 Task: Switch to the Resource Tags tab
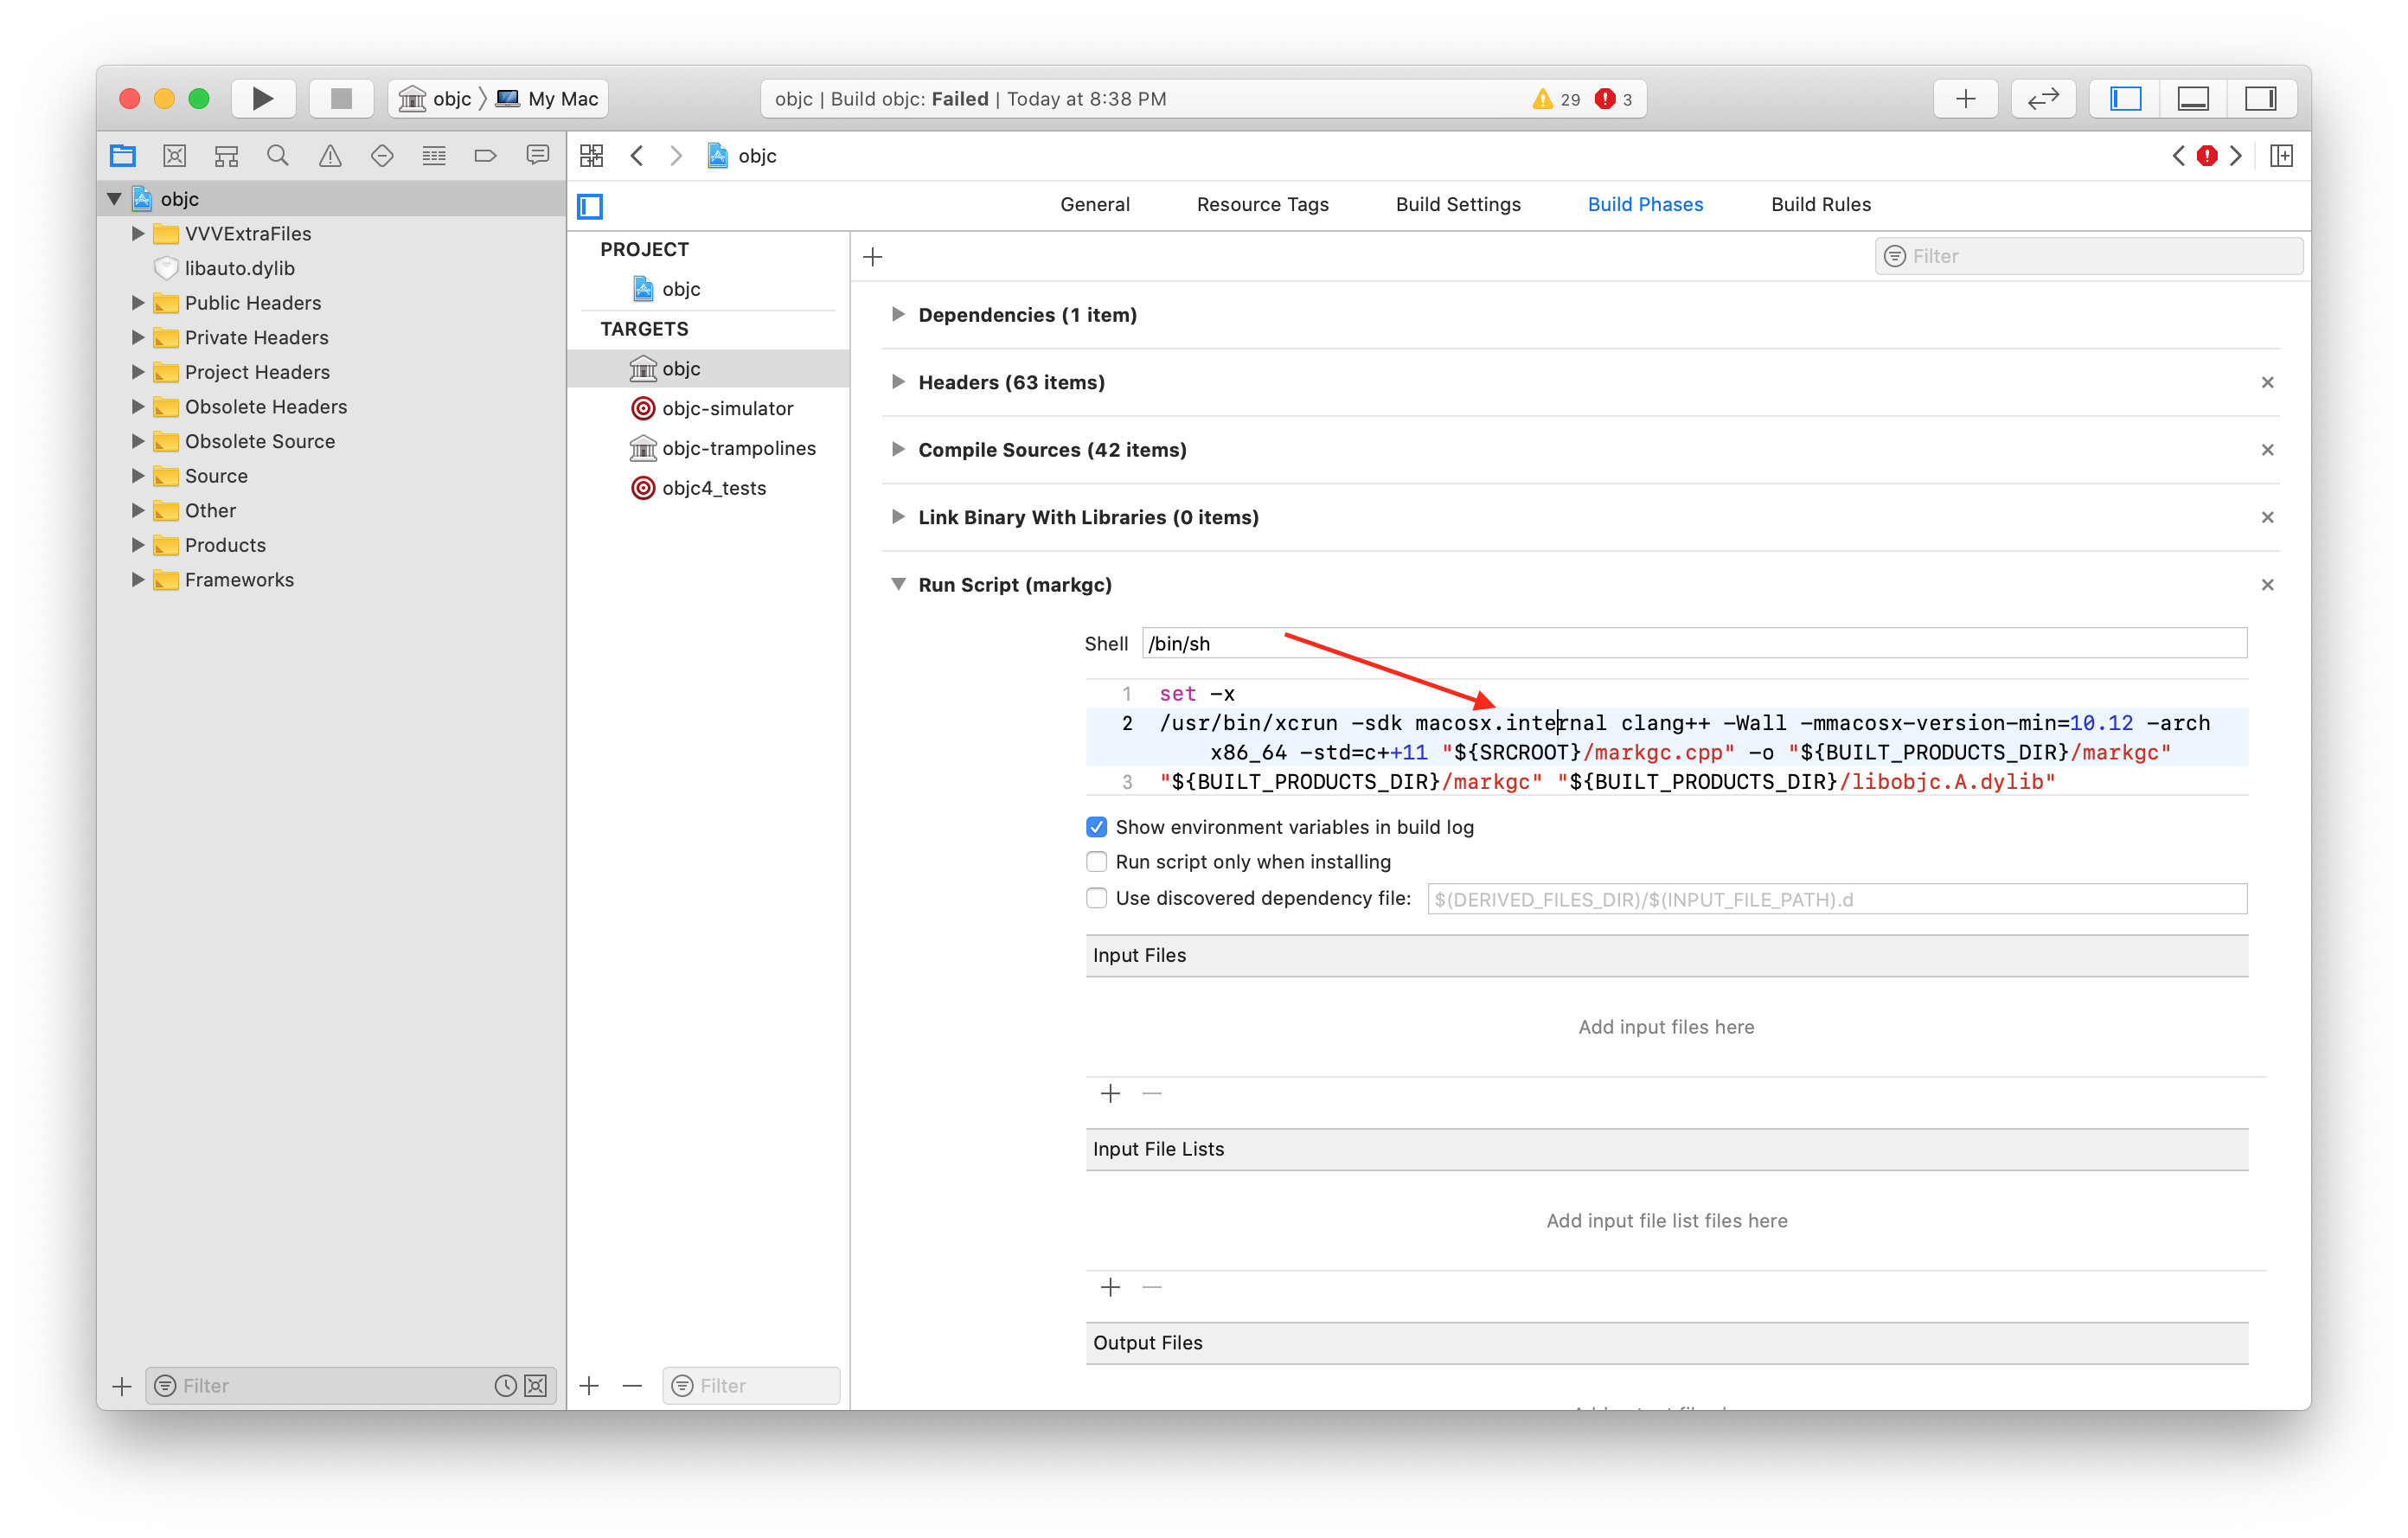[x=1263, y=204]
